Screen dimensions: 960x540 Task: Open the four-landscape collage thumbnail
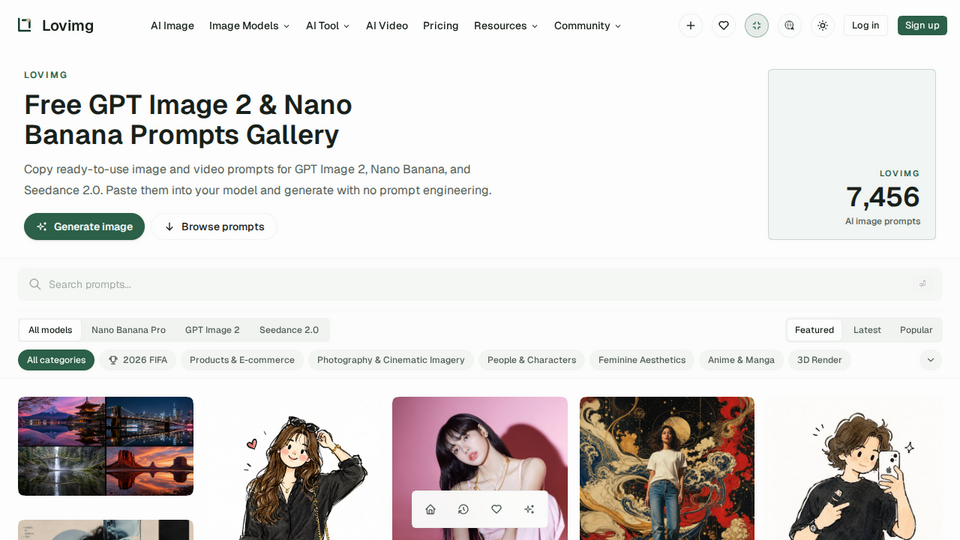106,446
